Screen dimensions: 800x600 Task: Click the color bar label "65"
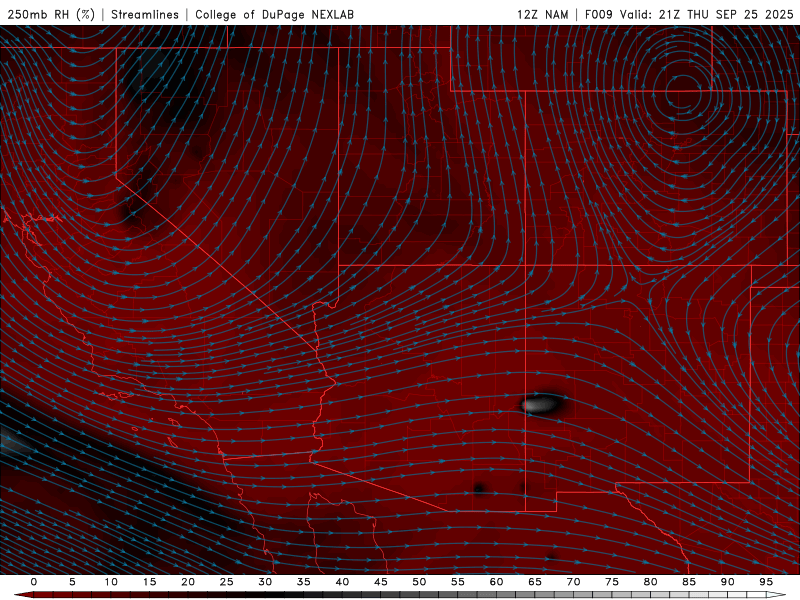pos(535,582)
